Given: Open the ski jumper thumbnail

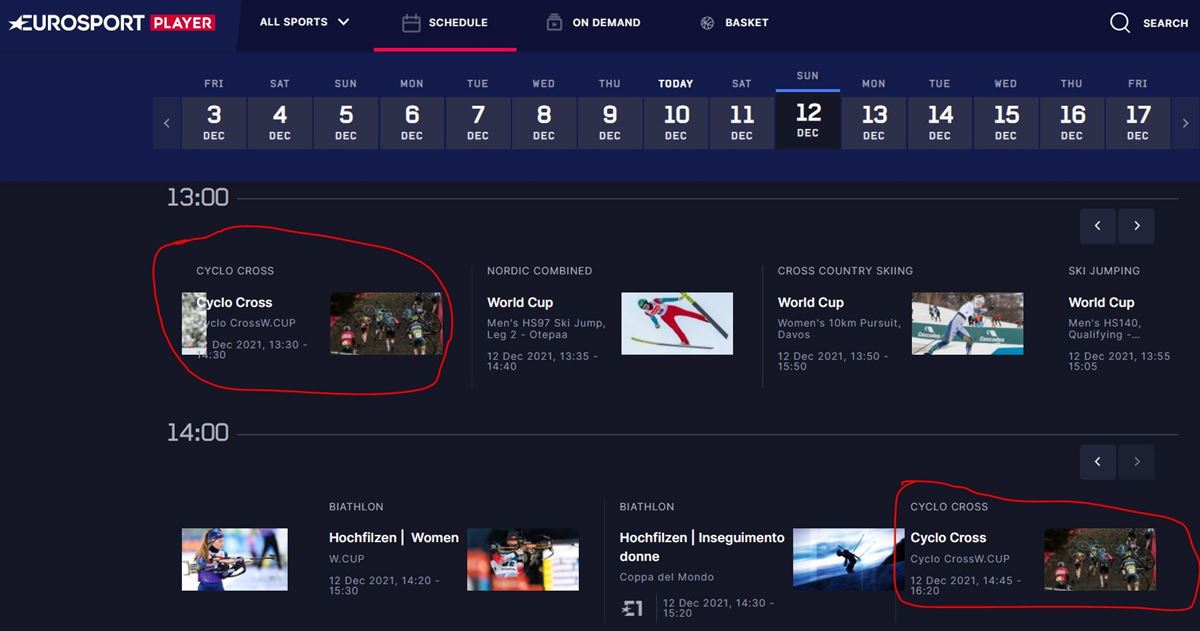Looking at the screenshot, I should tap(677, 323).
